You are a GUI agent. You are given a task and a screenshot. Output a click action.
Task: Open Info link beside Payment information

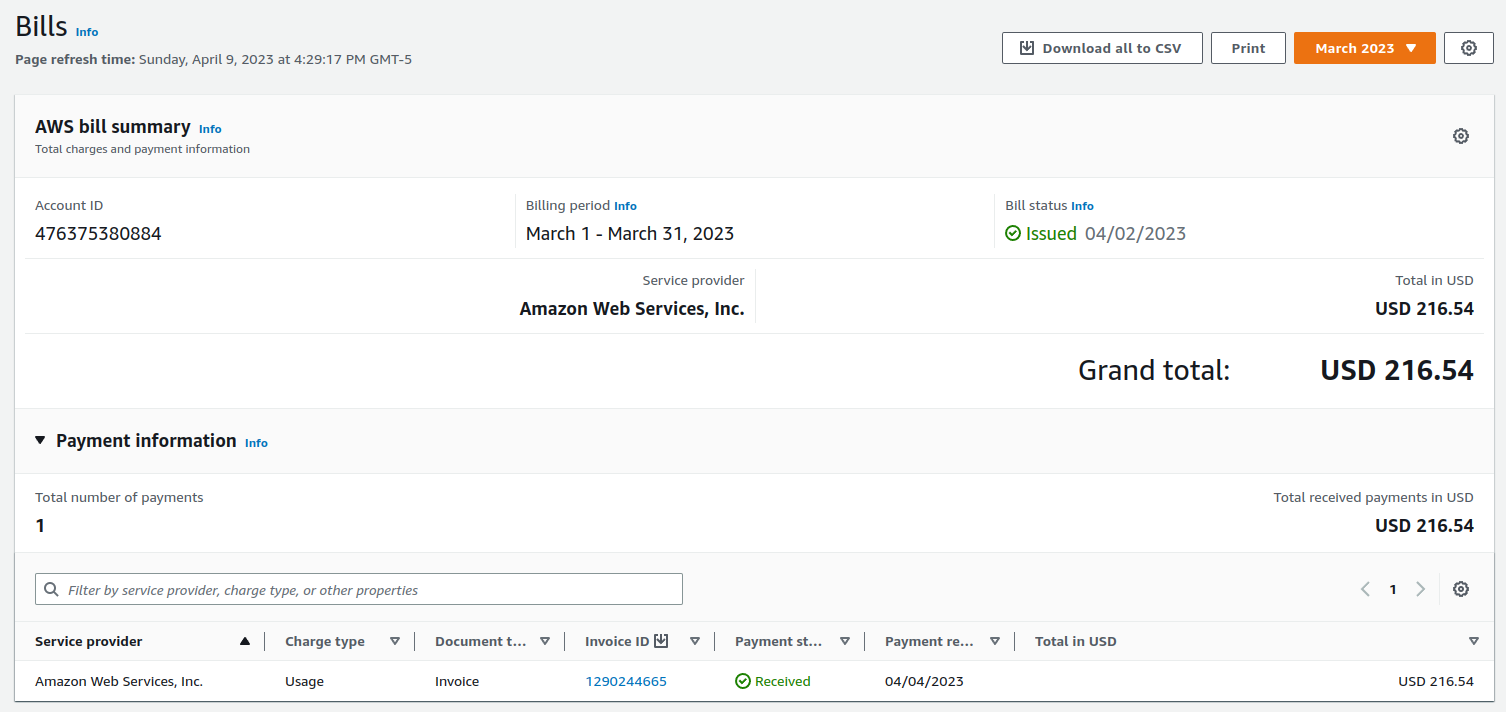pyautogui.click(x=256, y=443)
